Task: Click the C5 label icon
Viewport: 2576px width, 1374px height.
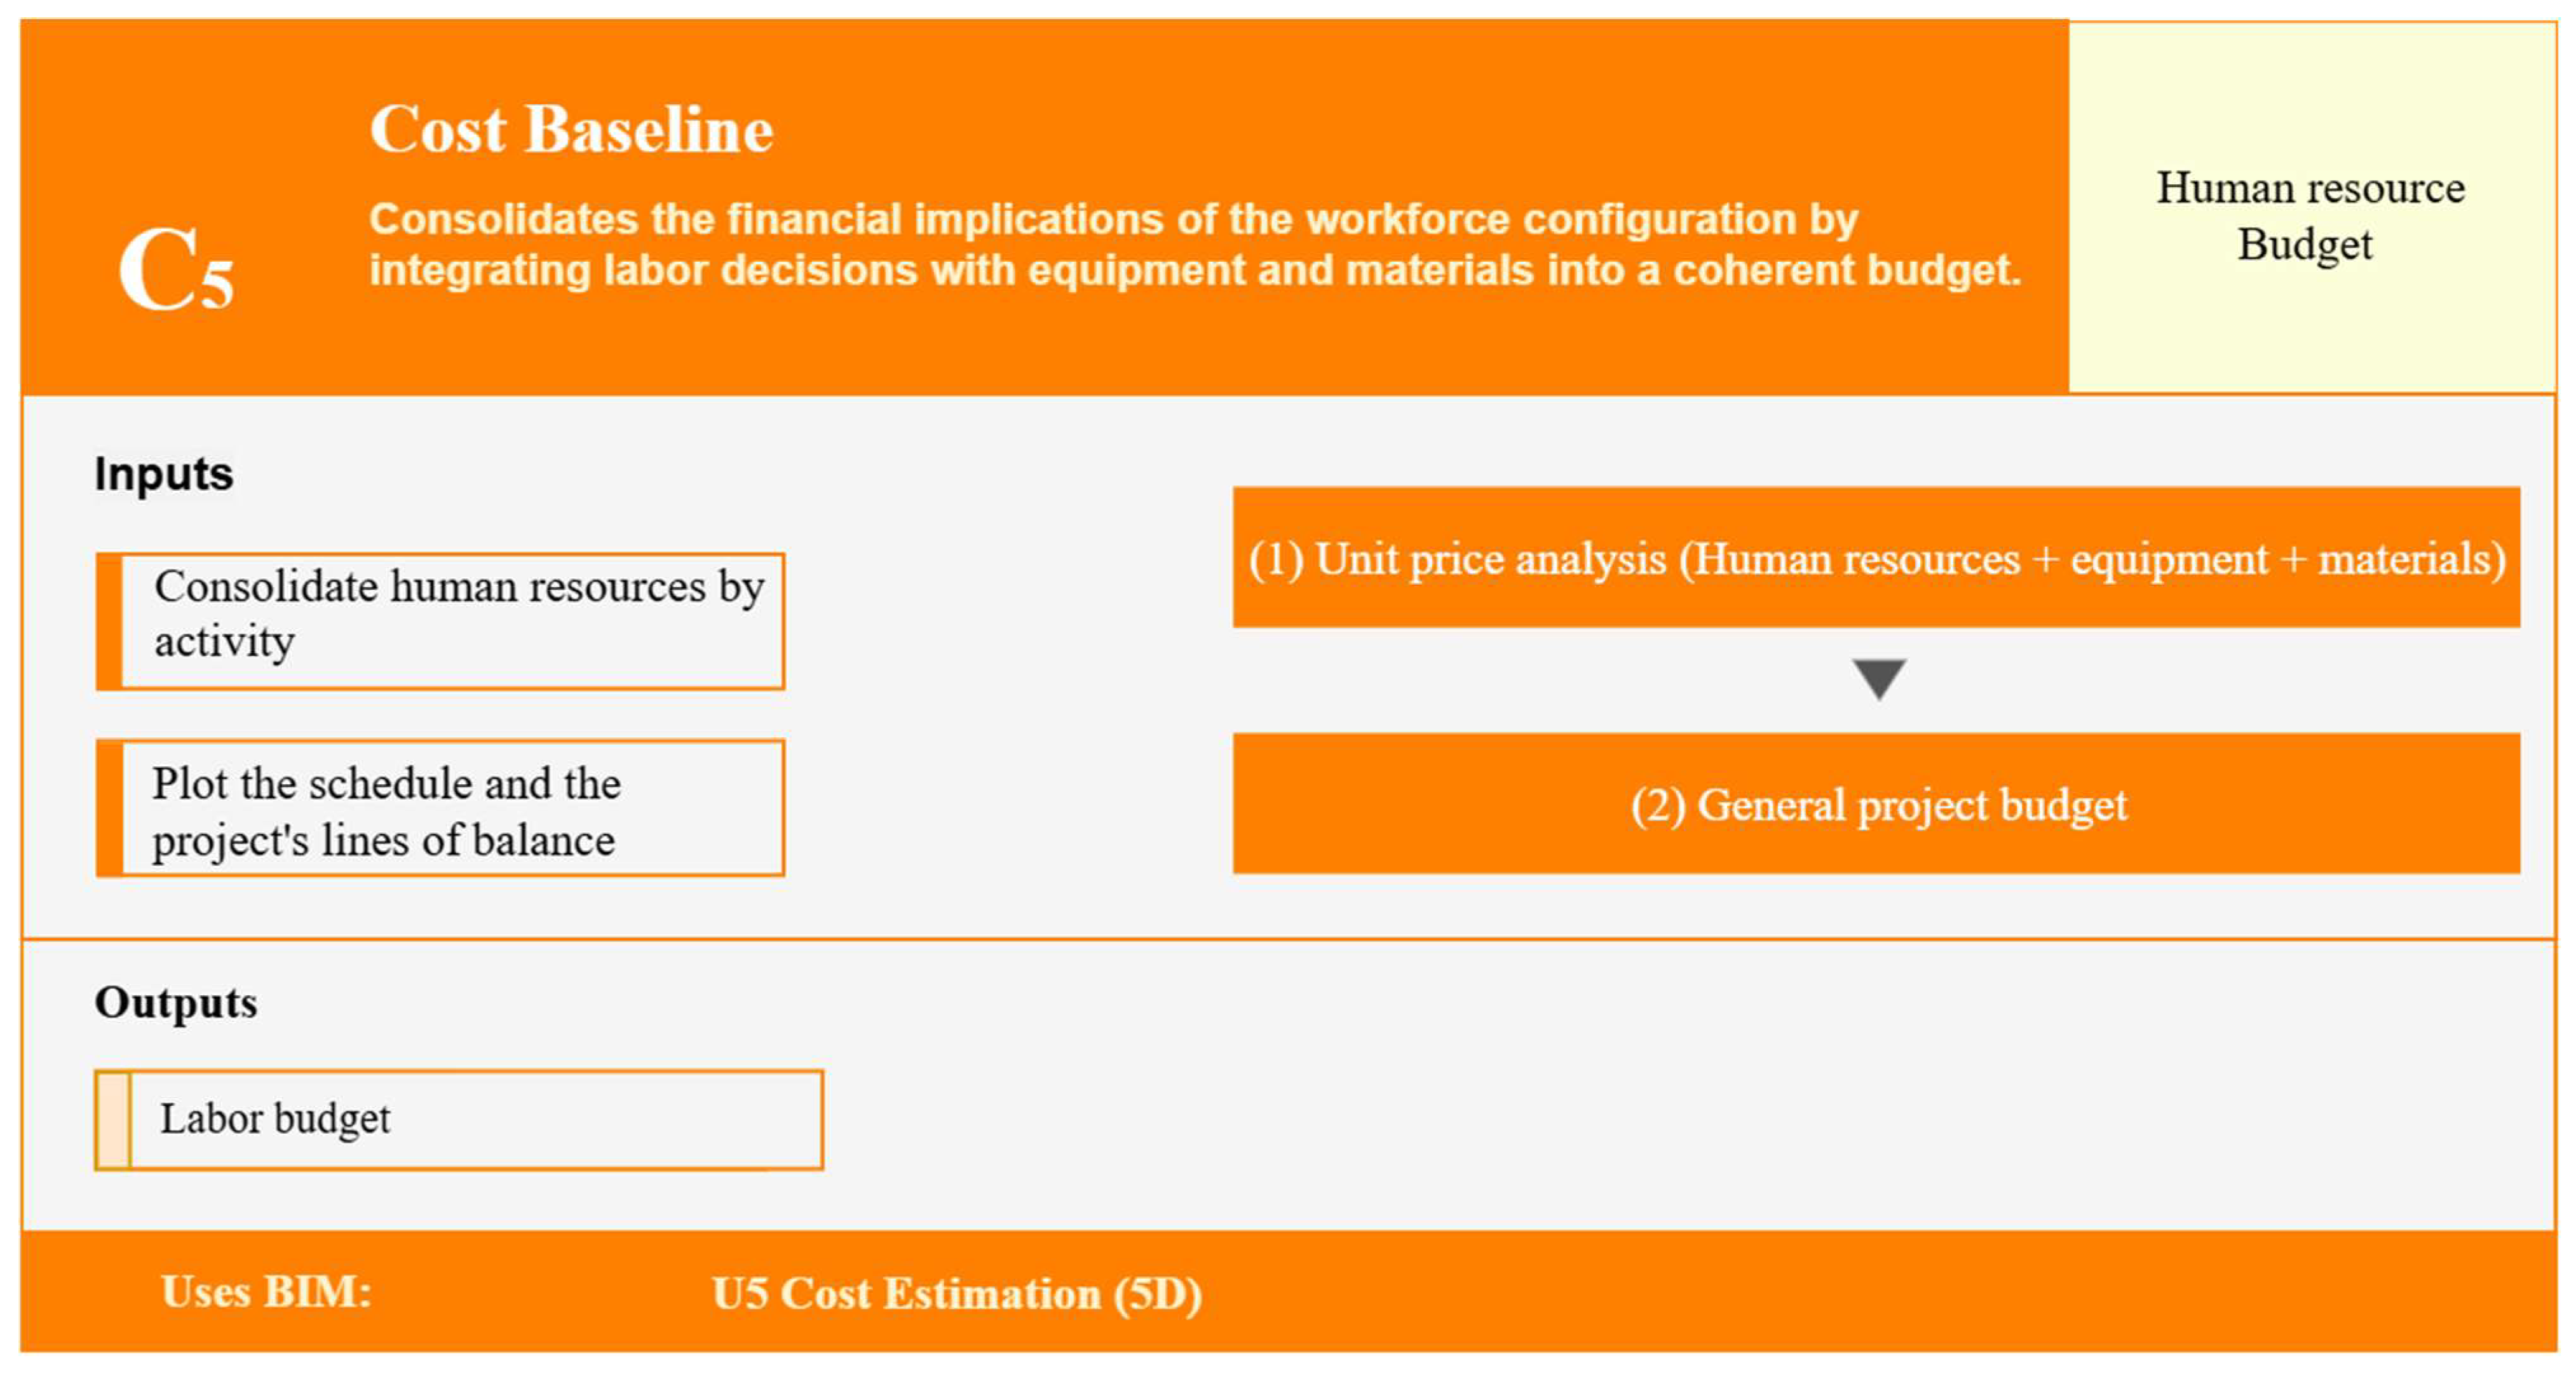Action: [176, 268]
